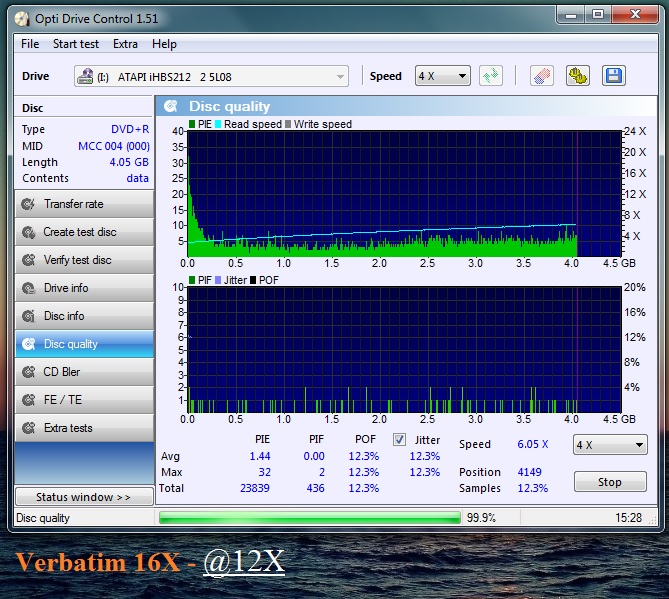
Task: Switch to the CD Bler panel
Action: pos(84,372)
